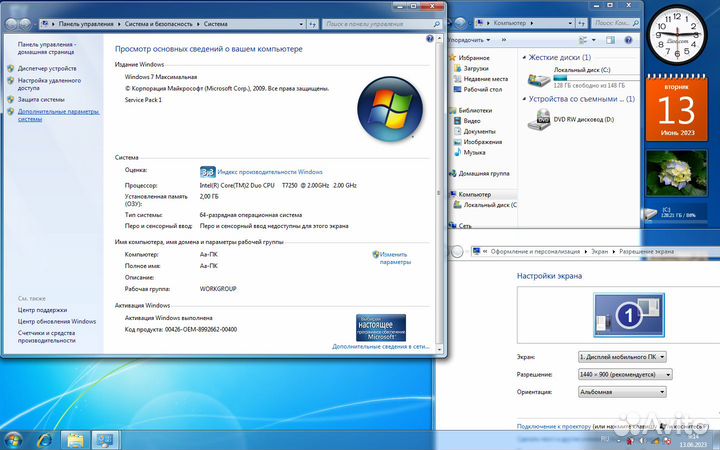Collapse the Hard Disk Drives group
This screenshot has height=450, width=720.
click(524, 57)
